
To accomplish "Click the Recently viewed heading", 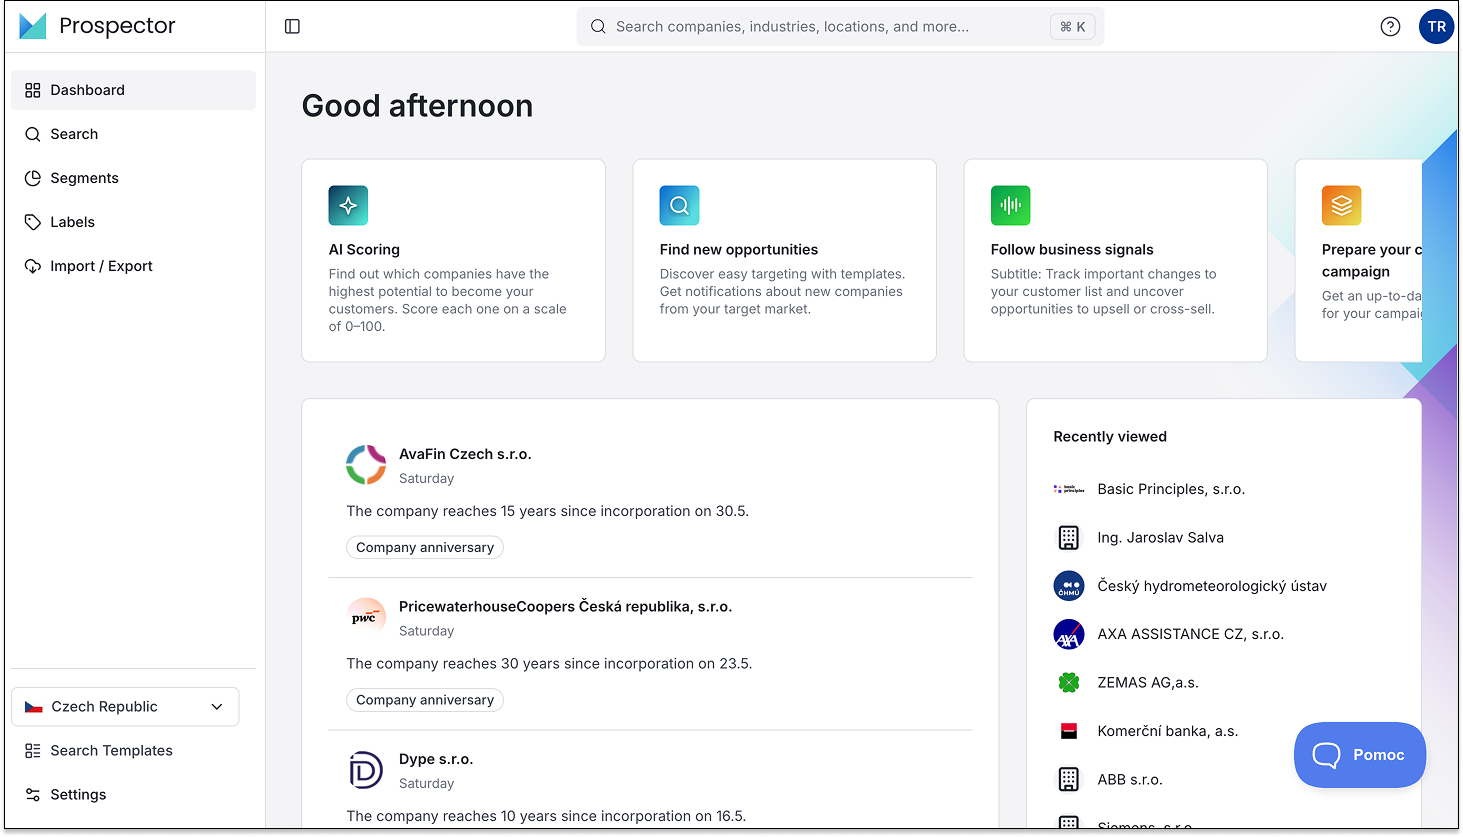I will click(1110, 437).
